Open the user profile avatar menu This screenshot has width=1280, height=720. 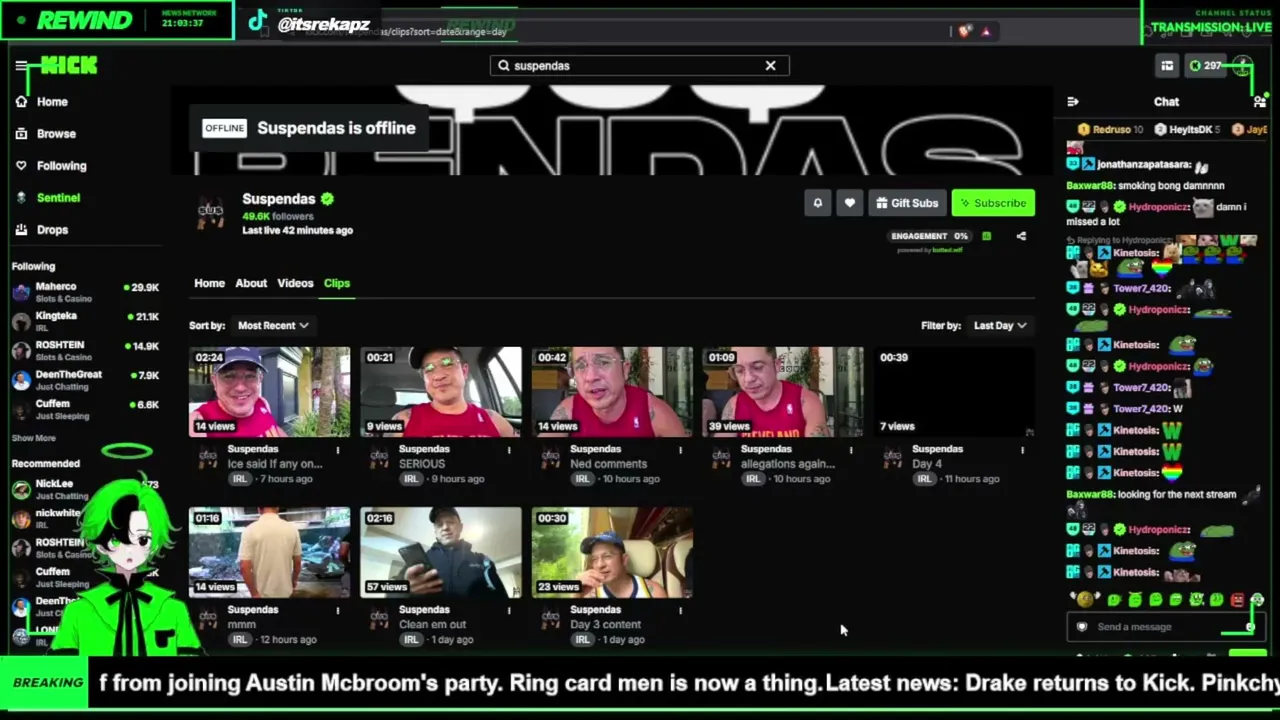click(x=1243, y=66)
